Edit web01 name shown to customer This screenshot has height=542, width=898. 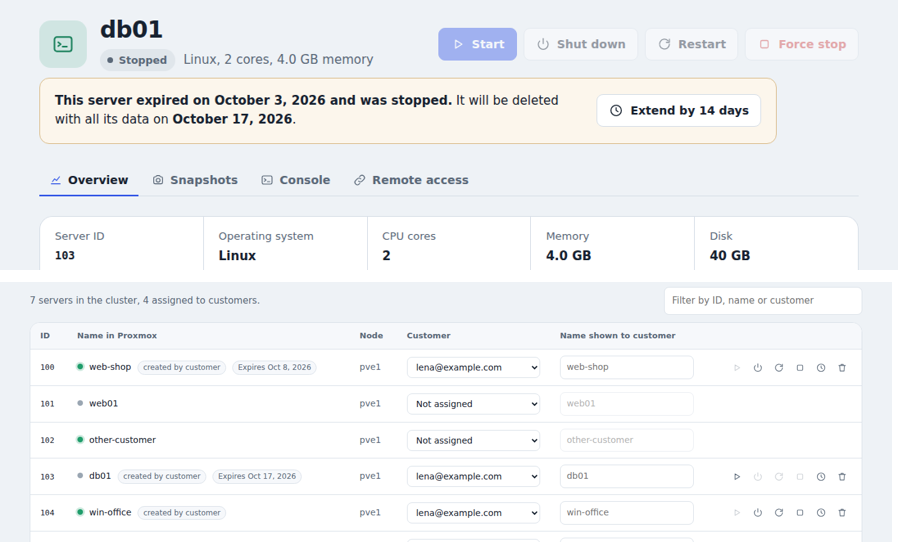627,404
